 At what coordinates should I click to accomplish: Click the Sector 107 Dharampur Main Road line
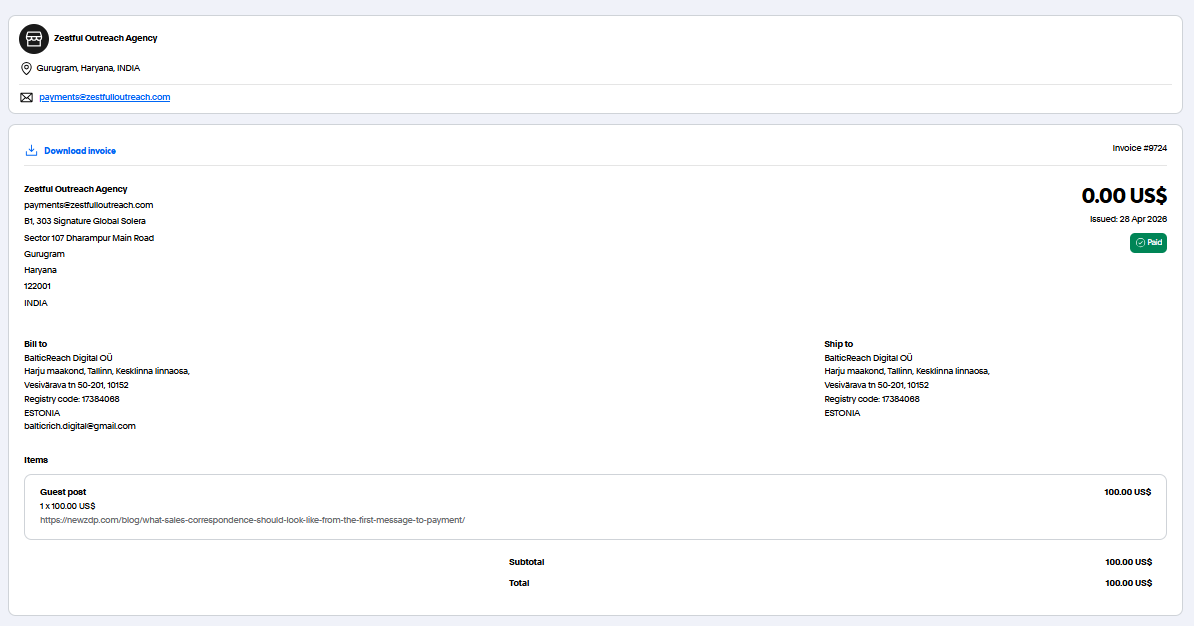(x=89, y=238)
